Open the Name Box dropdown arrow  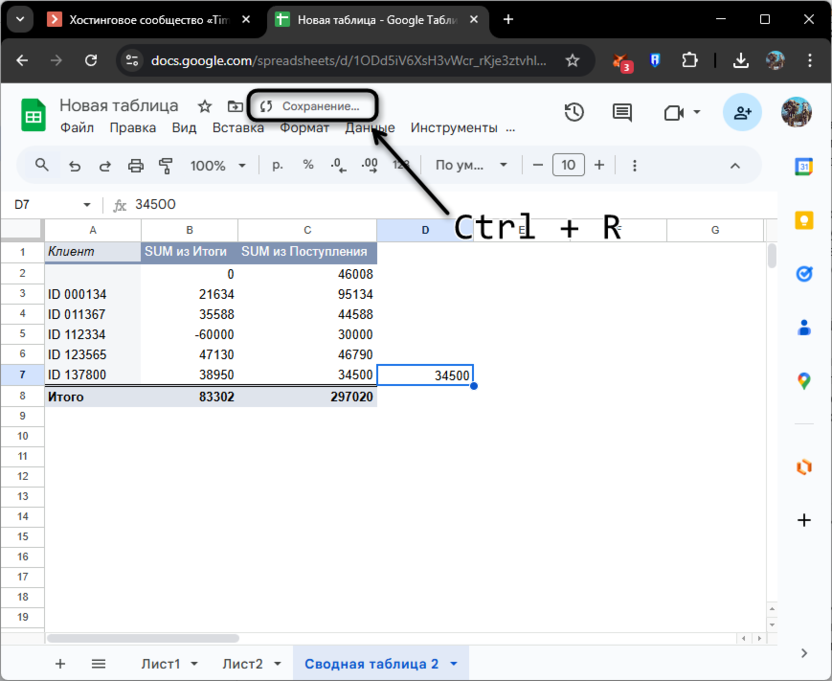[x=86, y=205]
